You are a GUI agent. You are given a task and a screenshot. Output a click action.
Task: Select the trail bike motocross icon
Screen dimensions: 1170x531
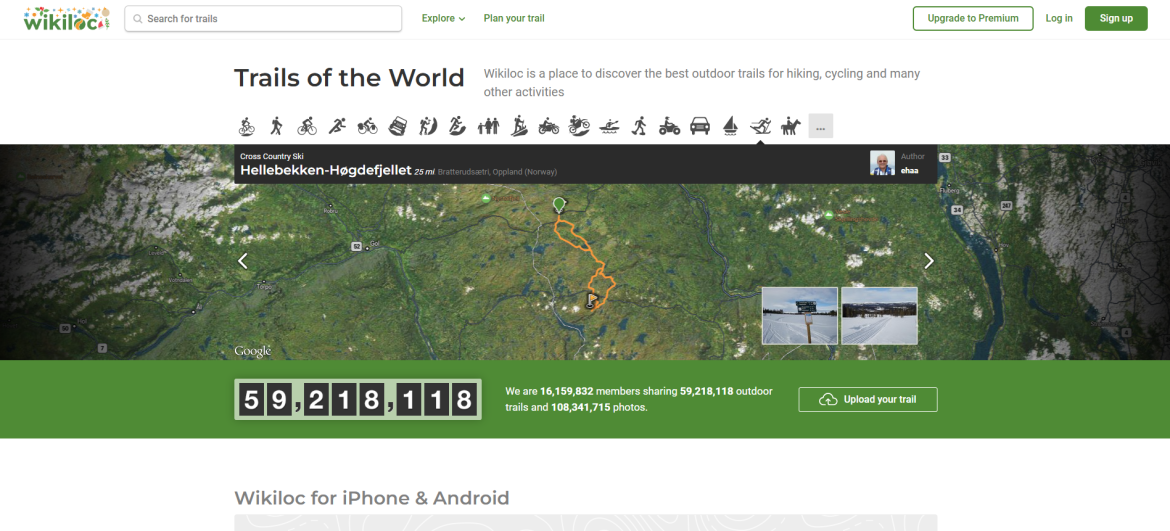(579, 126)
